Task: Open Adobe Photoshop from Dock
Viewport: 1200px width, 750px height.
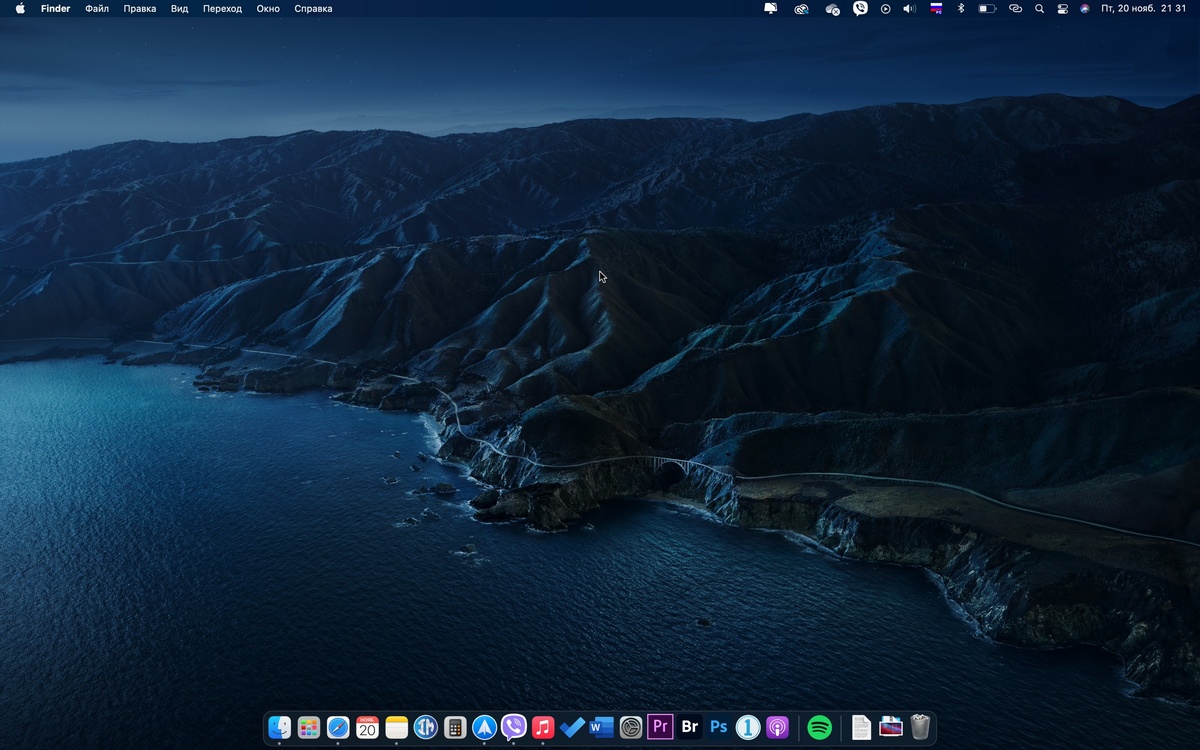Action: [719, 727]
